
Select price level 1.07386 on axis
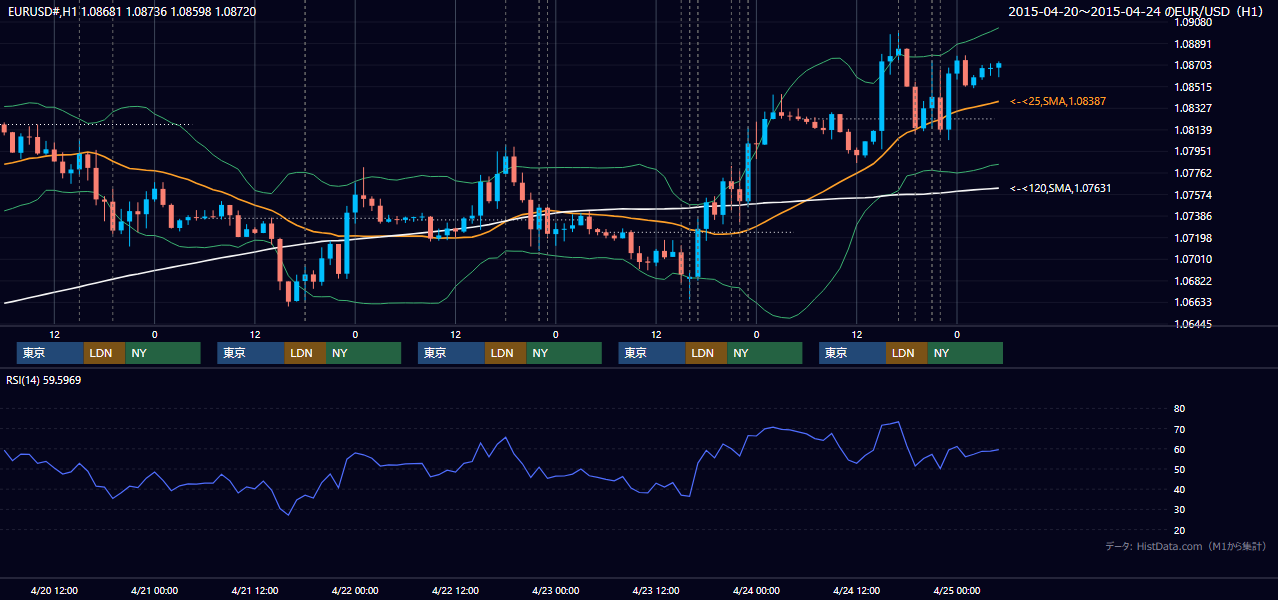[1192, 216]
